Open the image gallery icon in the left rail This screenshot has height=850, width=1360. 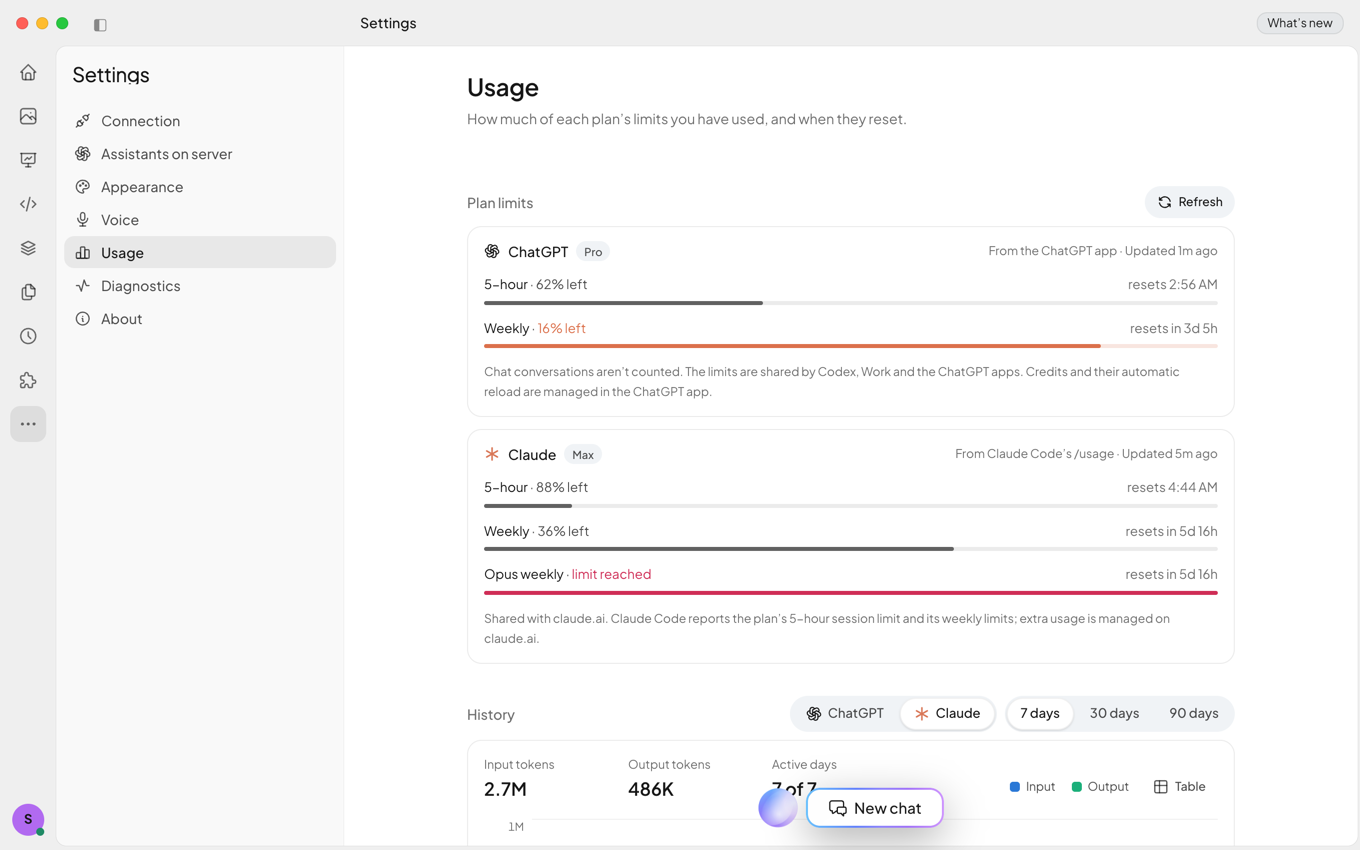(x=28, y=116)
